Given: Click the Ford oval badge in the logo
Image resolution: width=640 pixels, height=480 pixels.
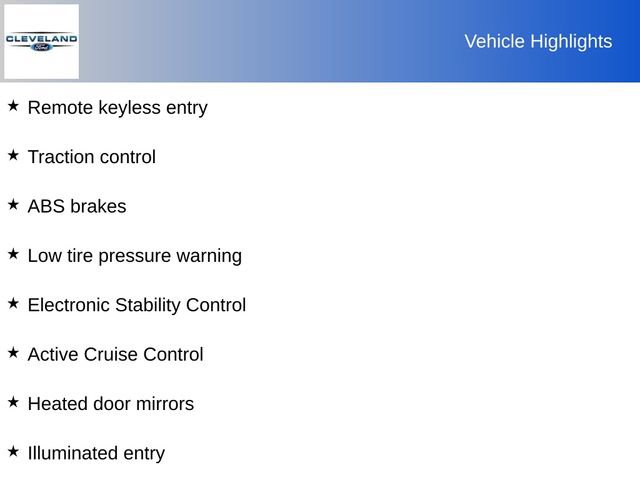Looking at the screenshot, I should (41, 47).
